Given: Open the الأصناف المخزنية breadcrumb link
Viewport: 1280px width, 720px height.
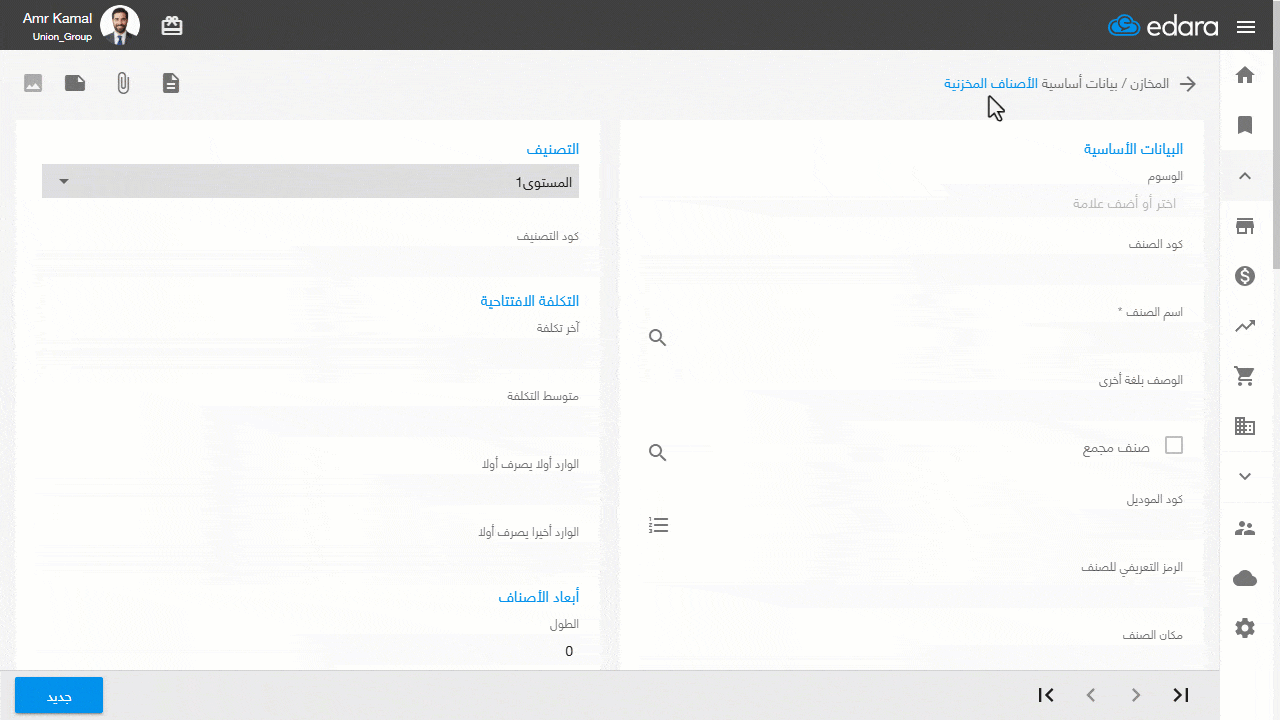Looking at the screenshot, I should [x=990, y=84].
